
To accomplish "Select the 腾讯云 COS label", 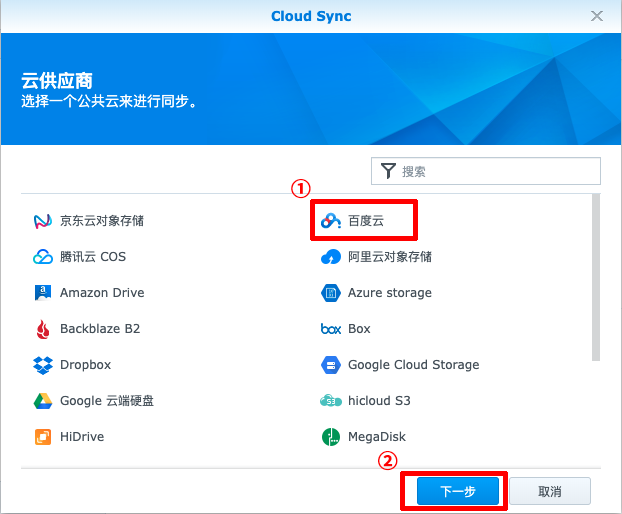I will pos(93,257).
